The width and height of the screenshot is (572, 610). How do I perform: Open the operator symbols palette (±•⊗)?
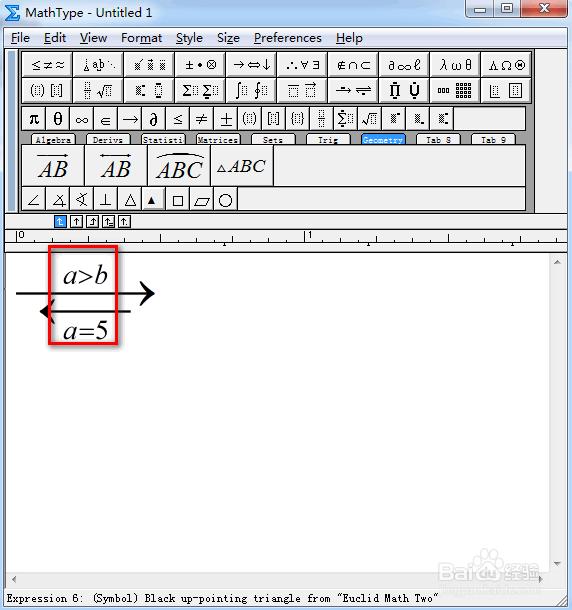click(200, 65)
